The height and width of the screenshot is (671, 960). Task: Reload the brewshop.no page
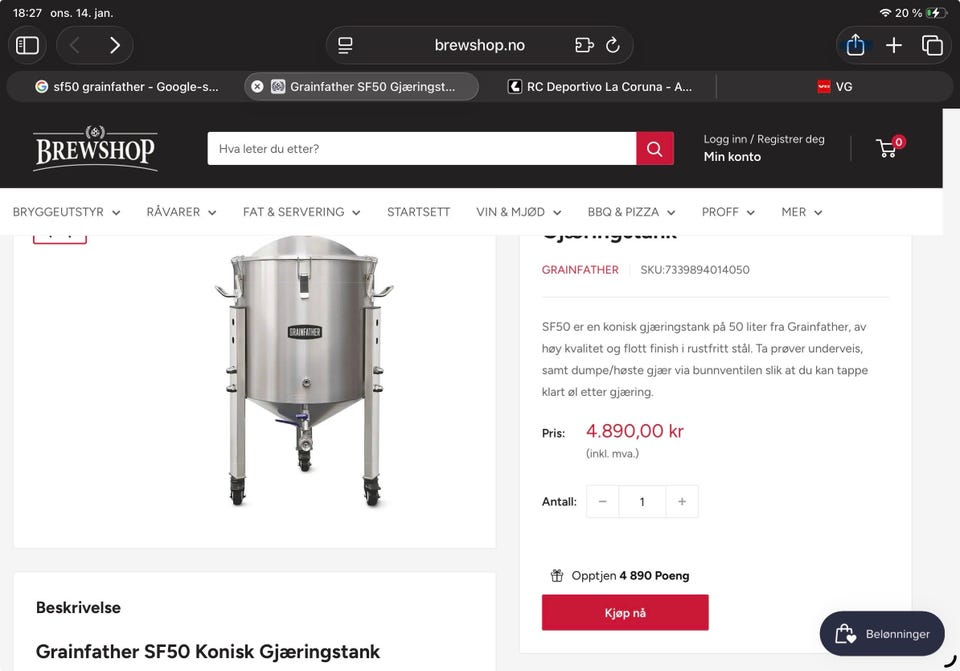point(613,45)
